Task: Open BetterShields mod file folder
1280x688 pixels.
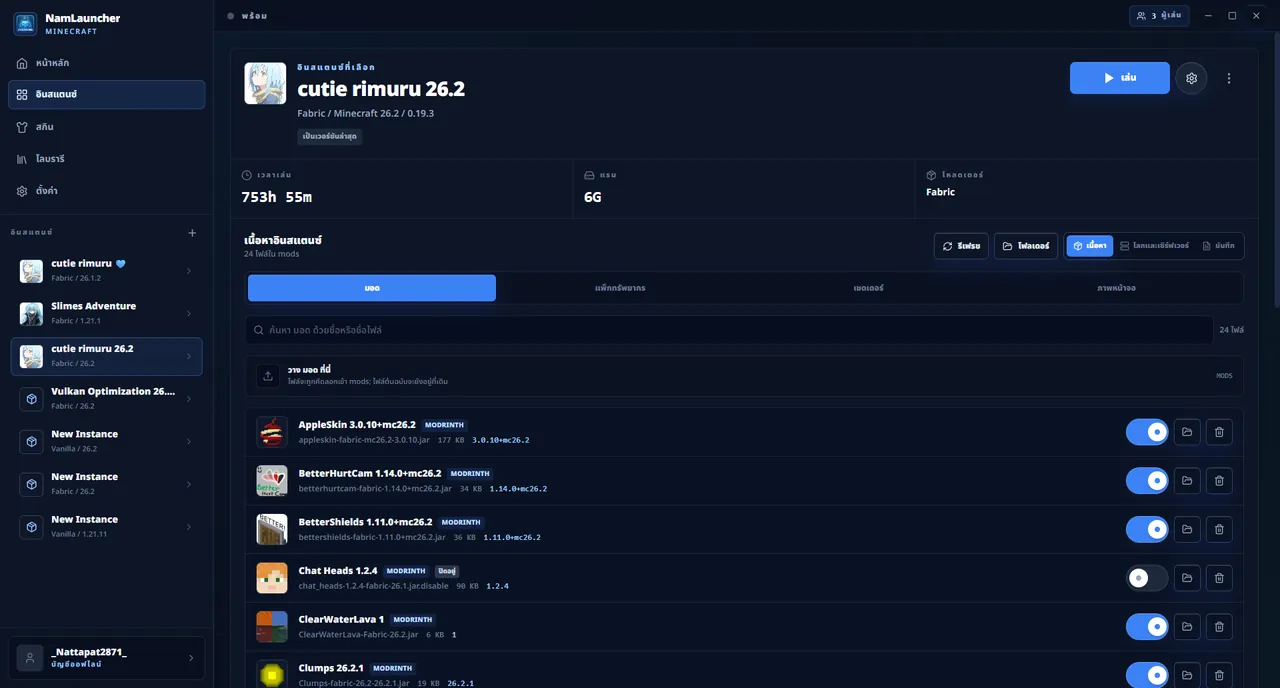Action: coord(1187,529)
